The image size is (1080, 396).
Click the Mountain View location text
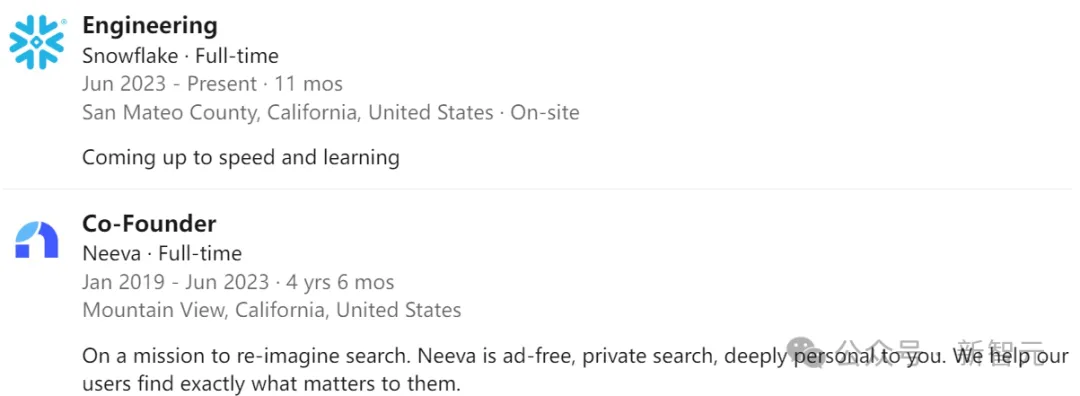pos(271,310)
